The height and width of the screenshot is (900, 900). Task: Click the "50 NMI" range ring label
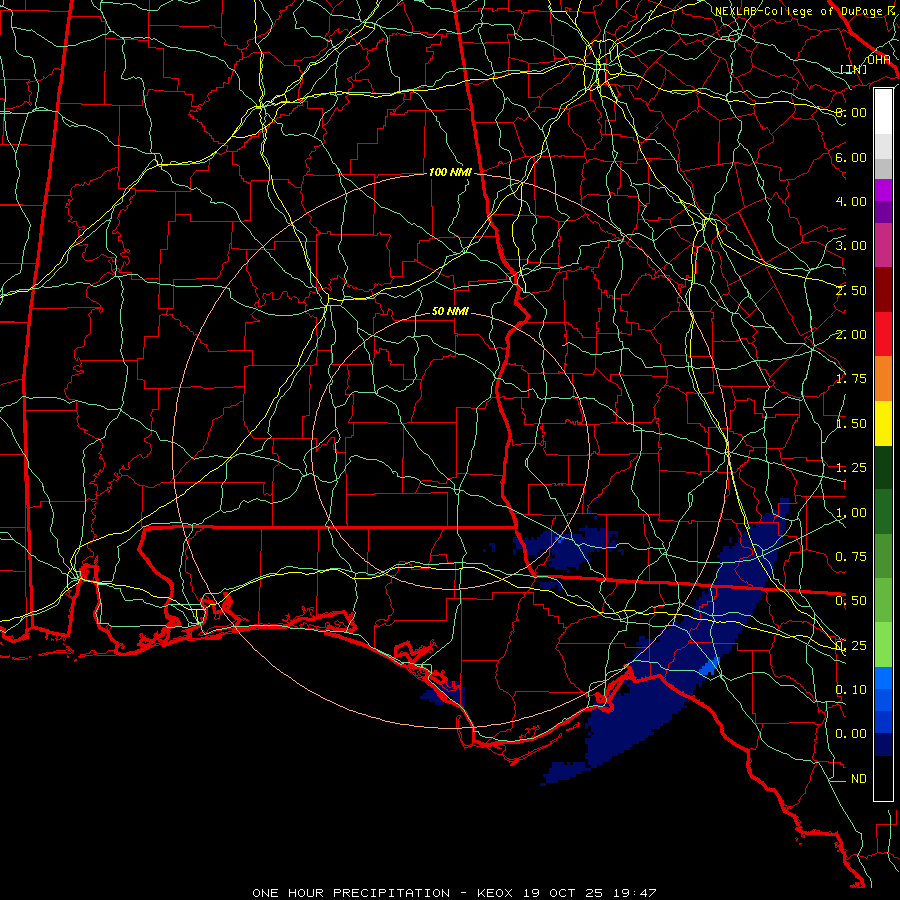pyautogui.click(x=450, y=311)
